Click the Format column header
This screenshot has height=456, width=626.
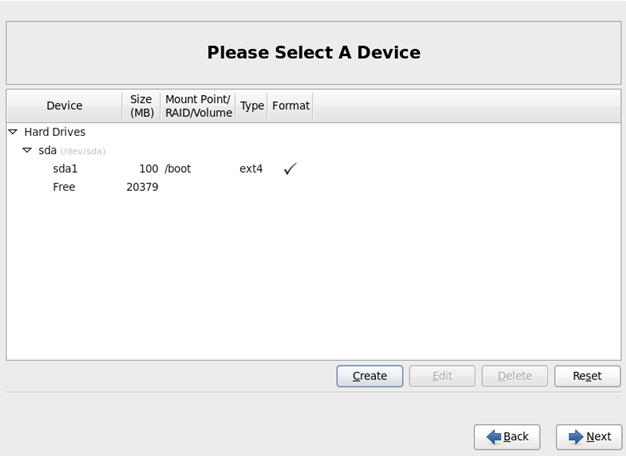click(x=291, y=106)
